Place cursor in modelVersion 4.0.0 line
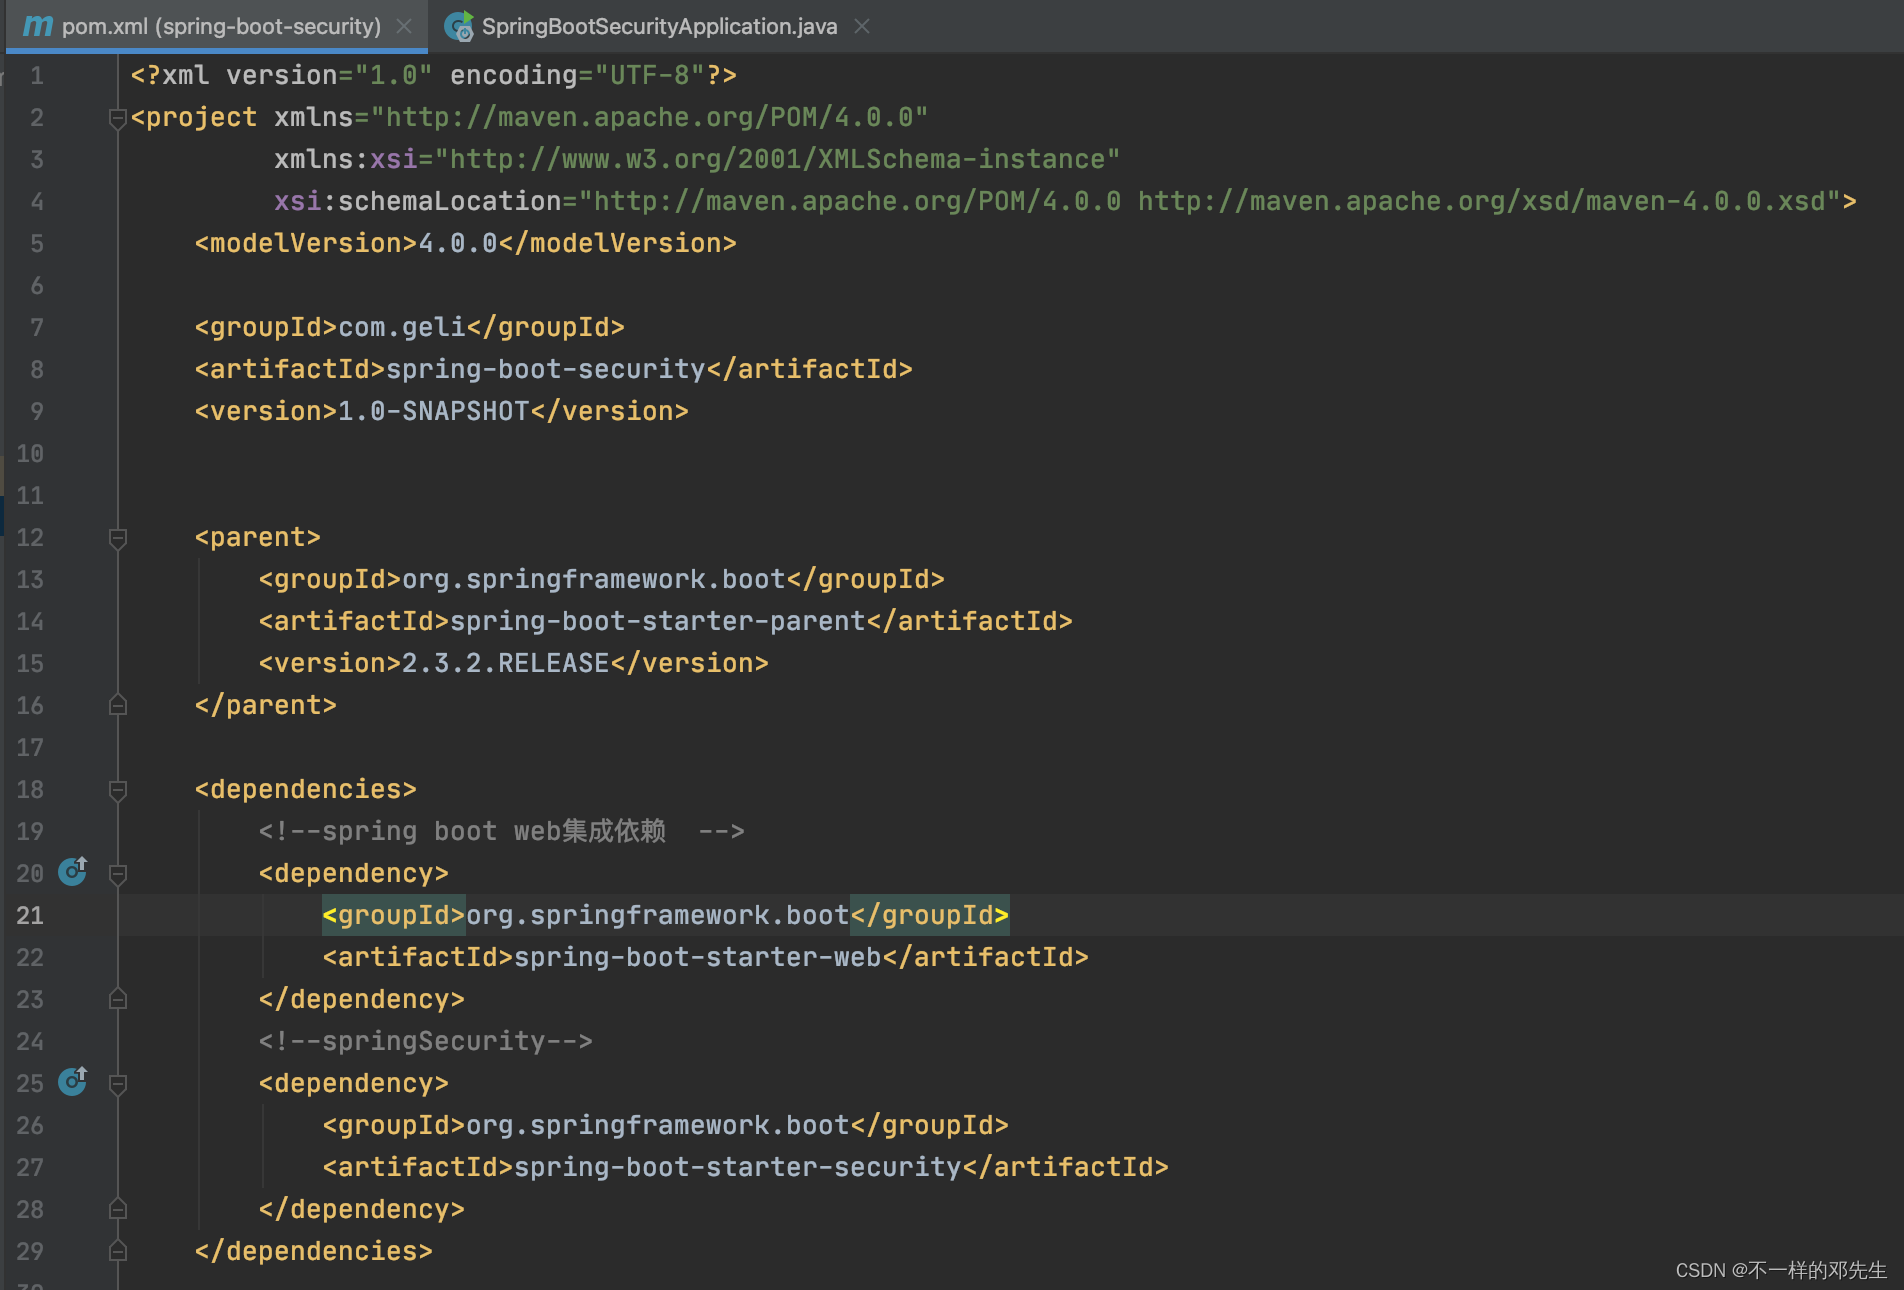 [x=466, y=243]
